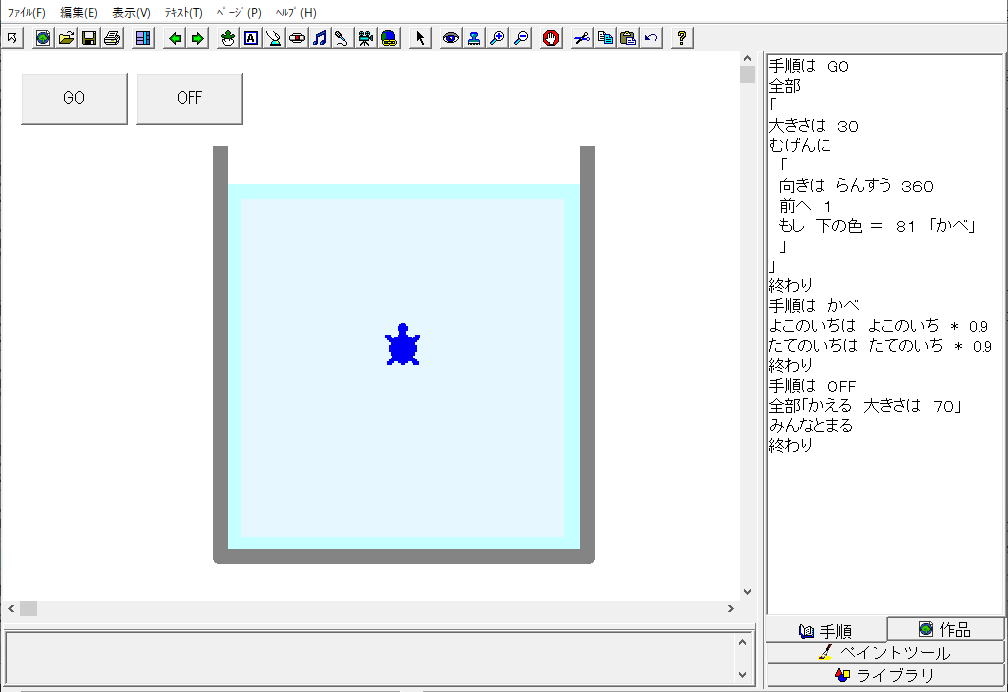Save the project with the floppy disk icon
1008x692 pixels.
click(x=89, y=38)
